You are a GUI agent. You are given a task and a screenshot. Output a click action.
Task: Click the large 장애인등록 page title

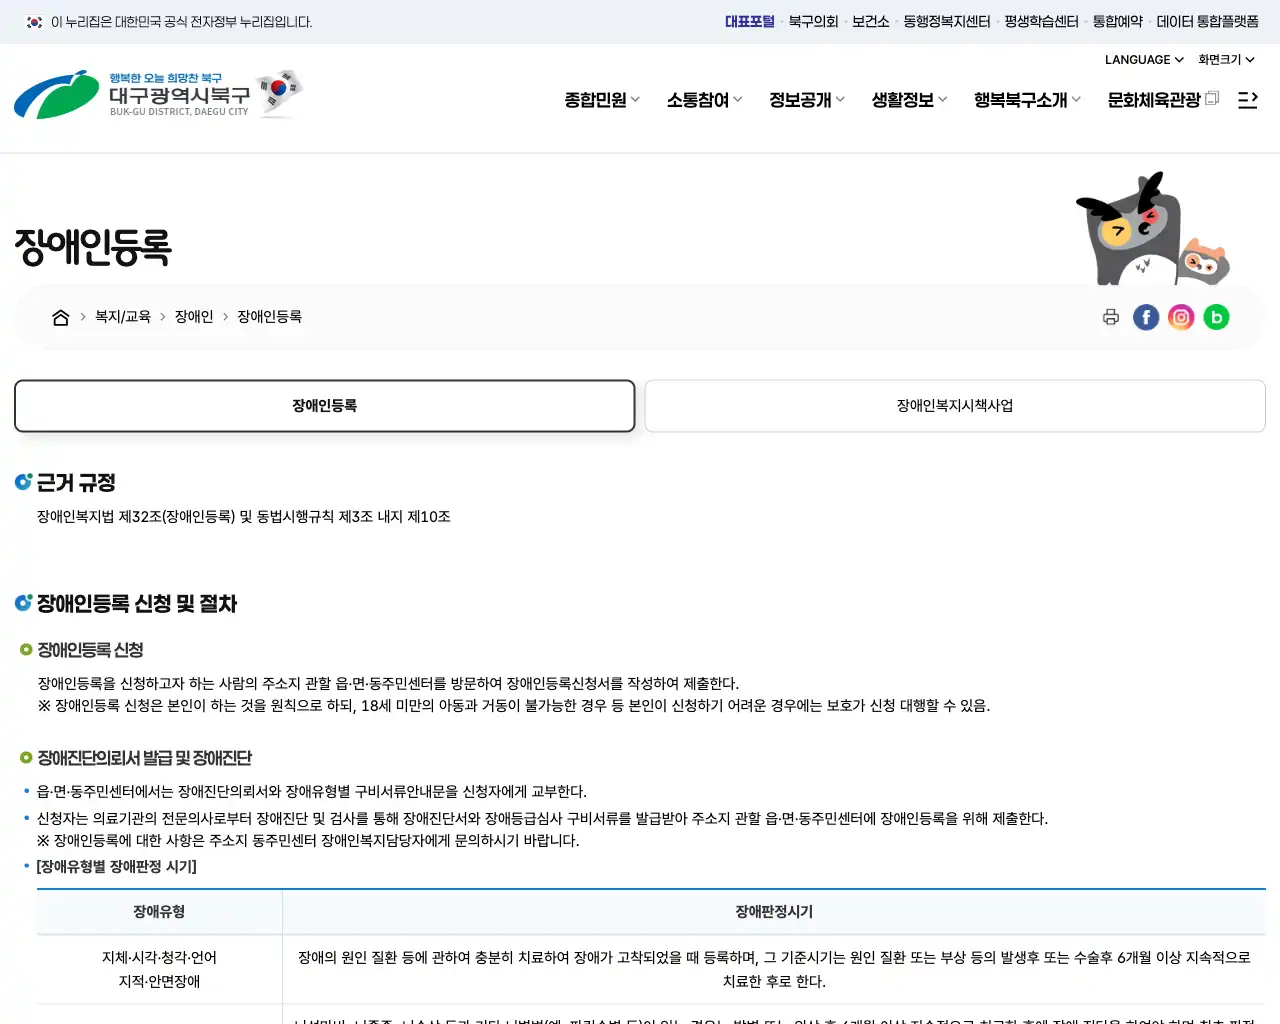[93, 247]
